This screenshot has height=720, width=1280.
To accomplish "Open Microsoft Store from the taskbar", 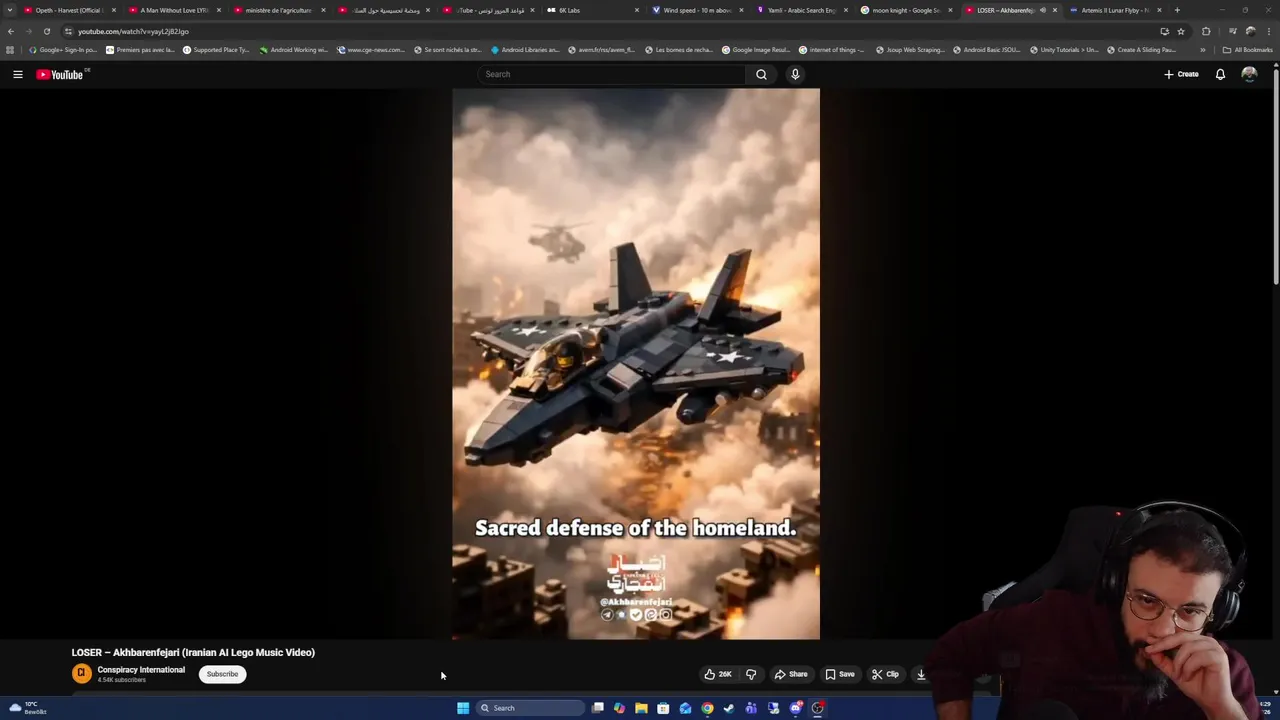I will pos(663,708).
